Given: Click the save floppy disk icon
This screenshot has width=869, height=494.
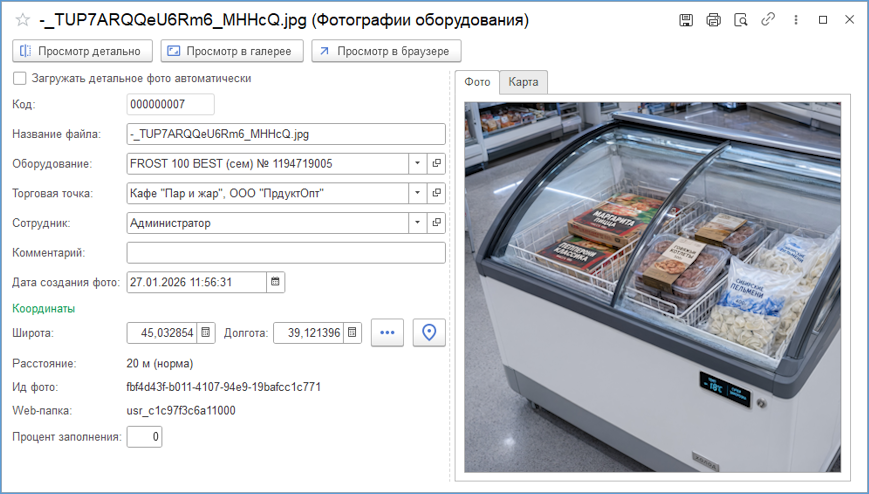Looking at the screenshot, I should 686,21.
